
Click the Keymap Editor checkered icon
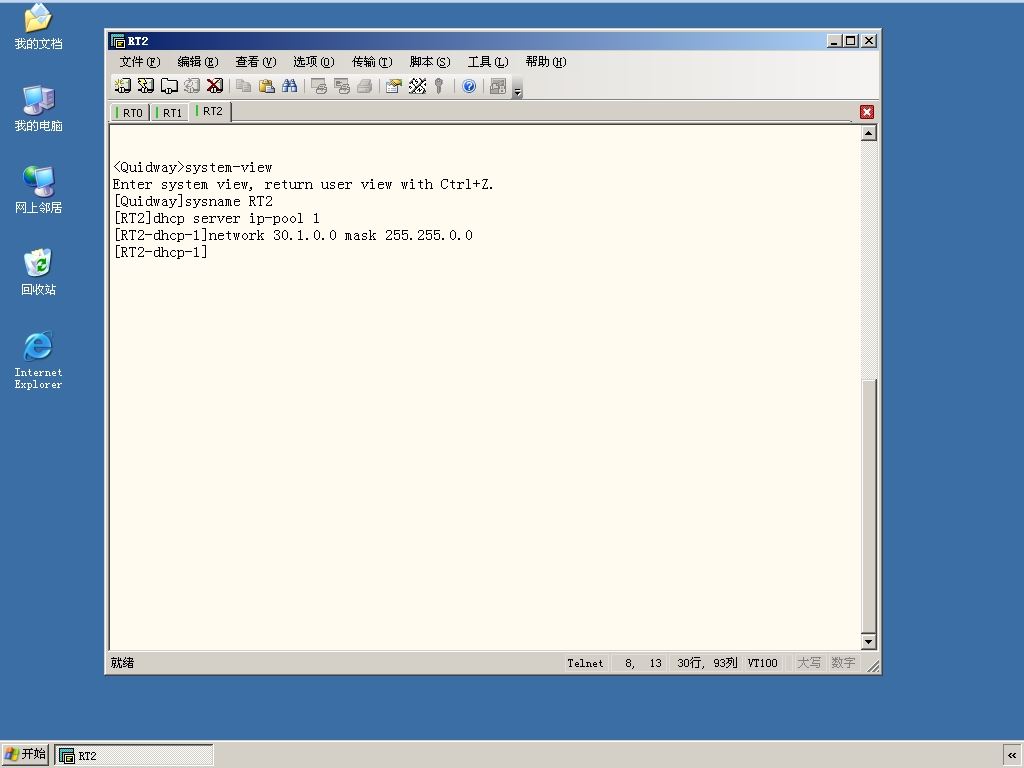417,86
